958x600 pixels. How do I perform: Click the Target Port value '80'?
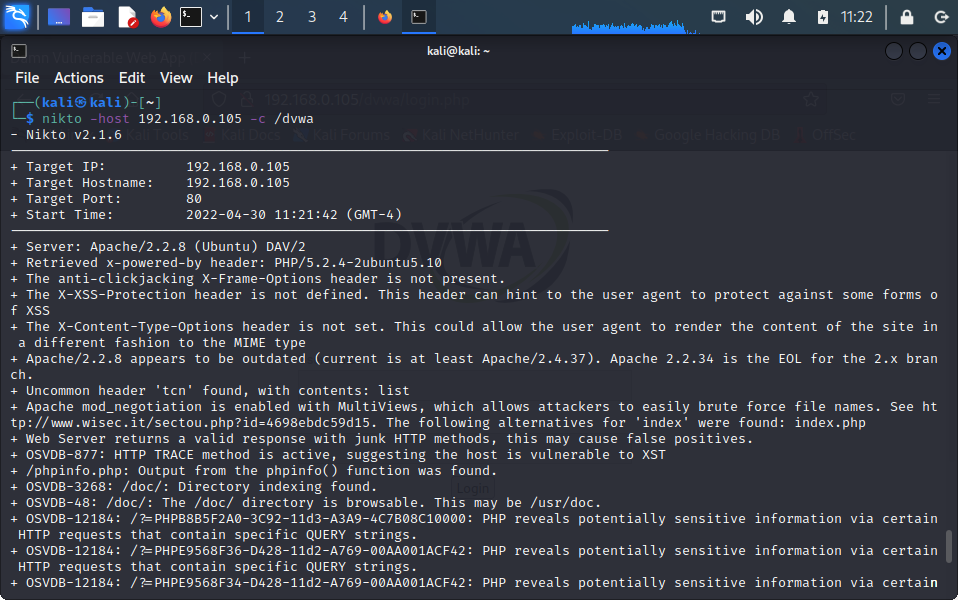194,199
